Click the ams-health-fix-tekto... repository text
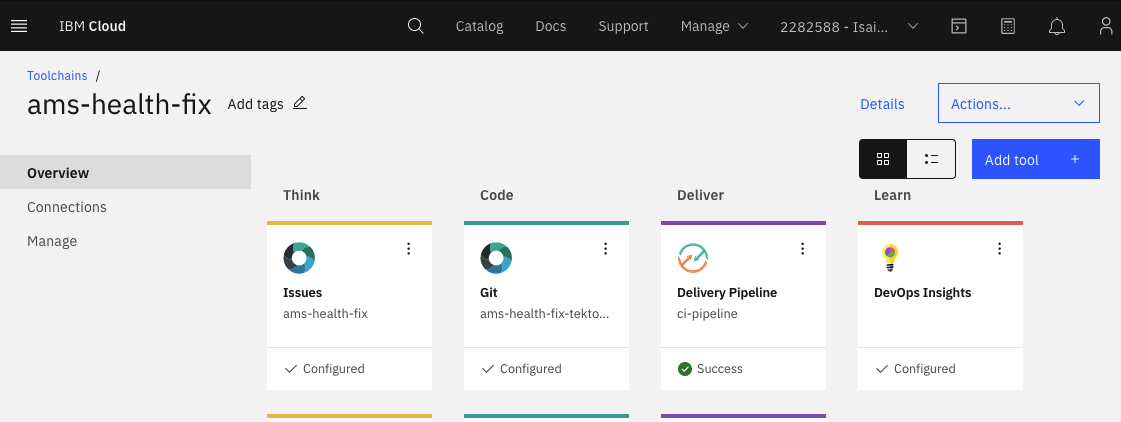Screen dimensions: 1121x422 545,313
